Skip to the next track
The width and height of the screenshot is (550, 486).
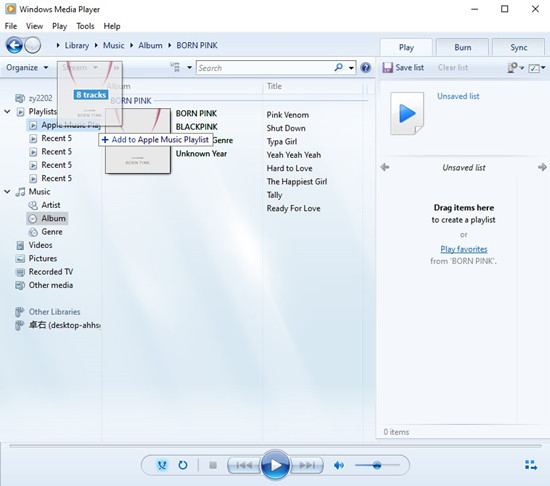(x=307, y=465)
